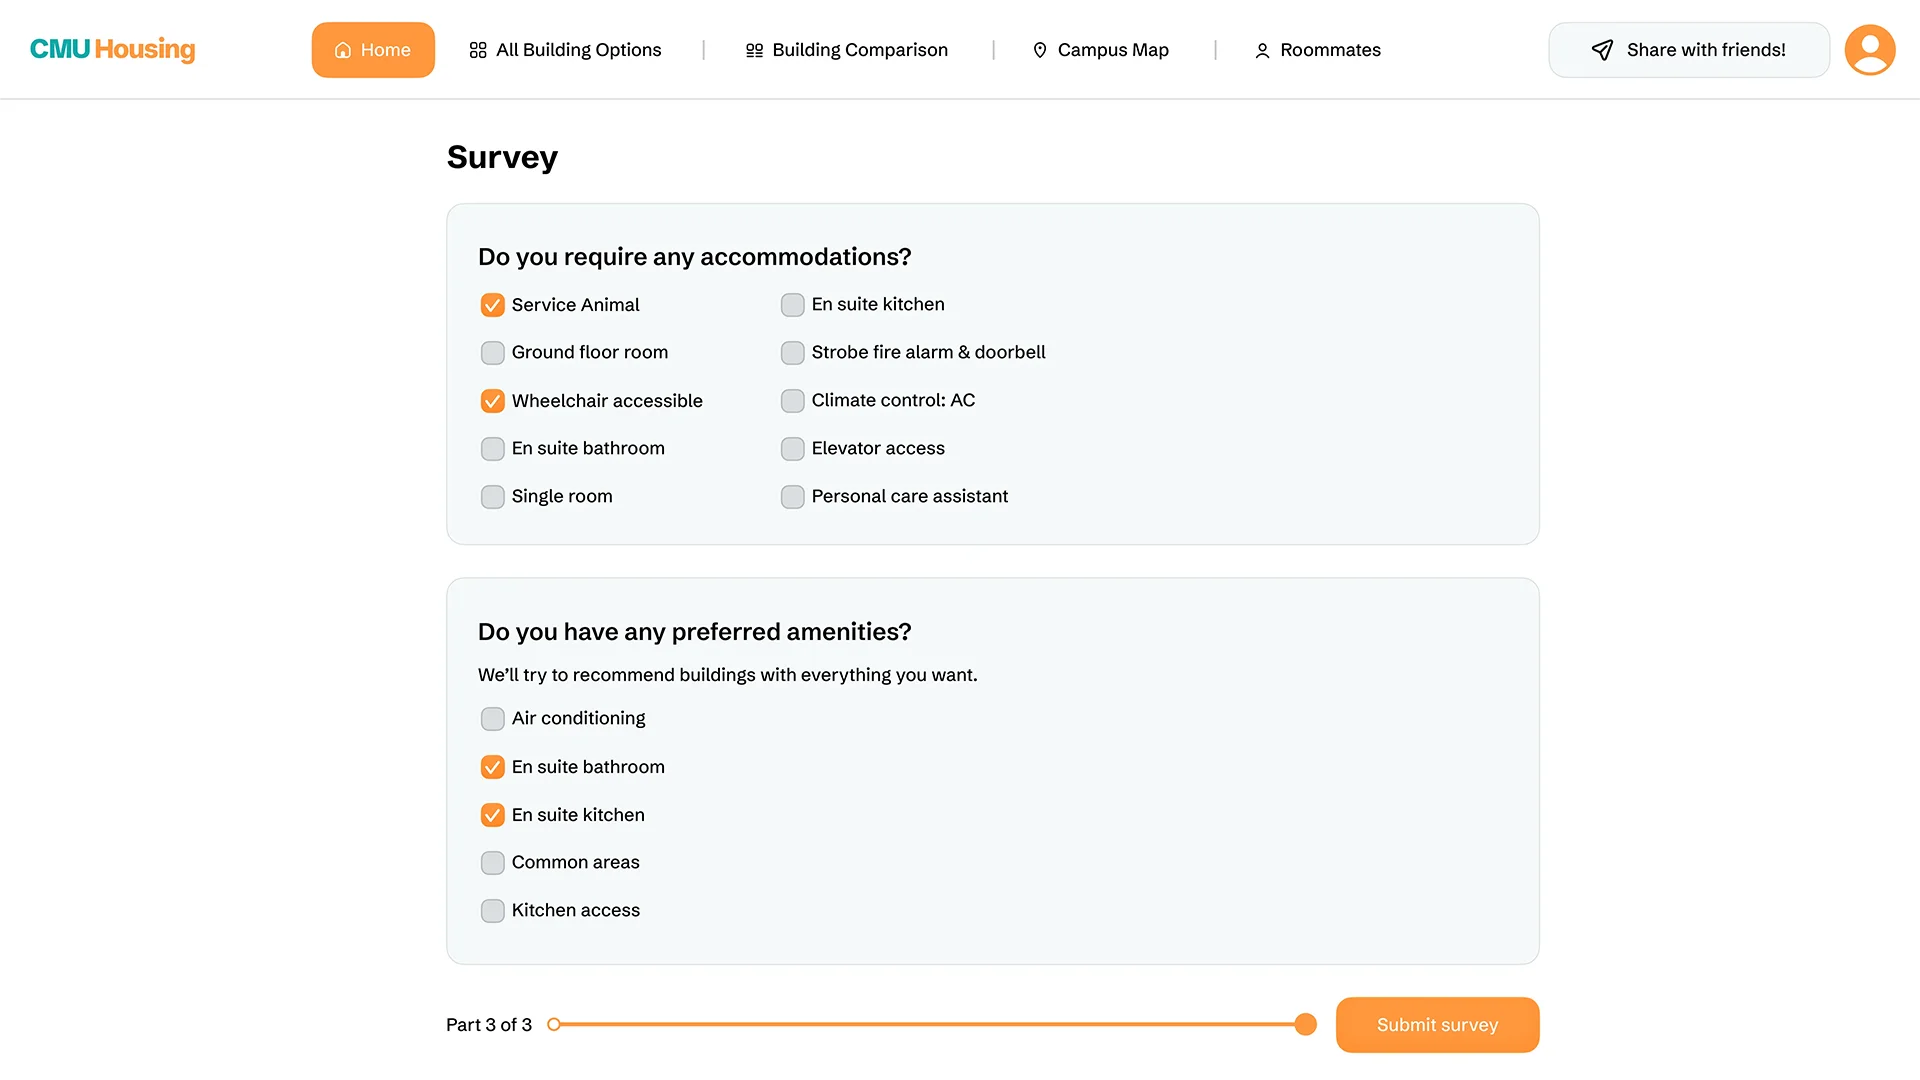This screenshot has height=1080, width=1920.
Task: Select the Elevator access checkbox
Action: click(x=792, y=449)
